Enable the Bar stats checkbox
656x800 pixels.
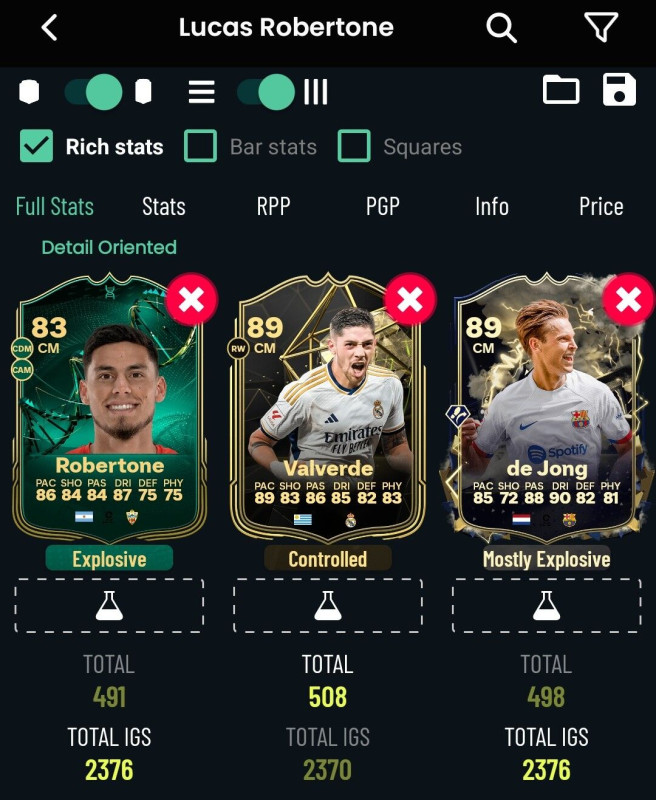(200, 146)
